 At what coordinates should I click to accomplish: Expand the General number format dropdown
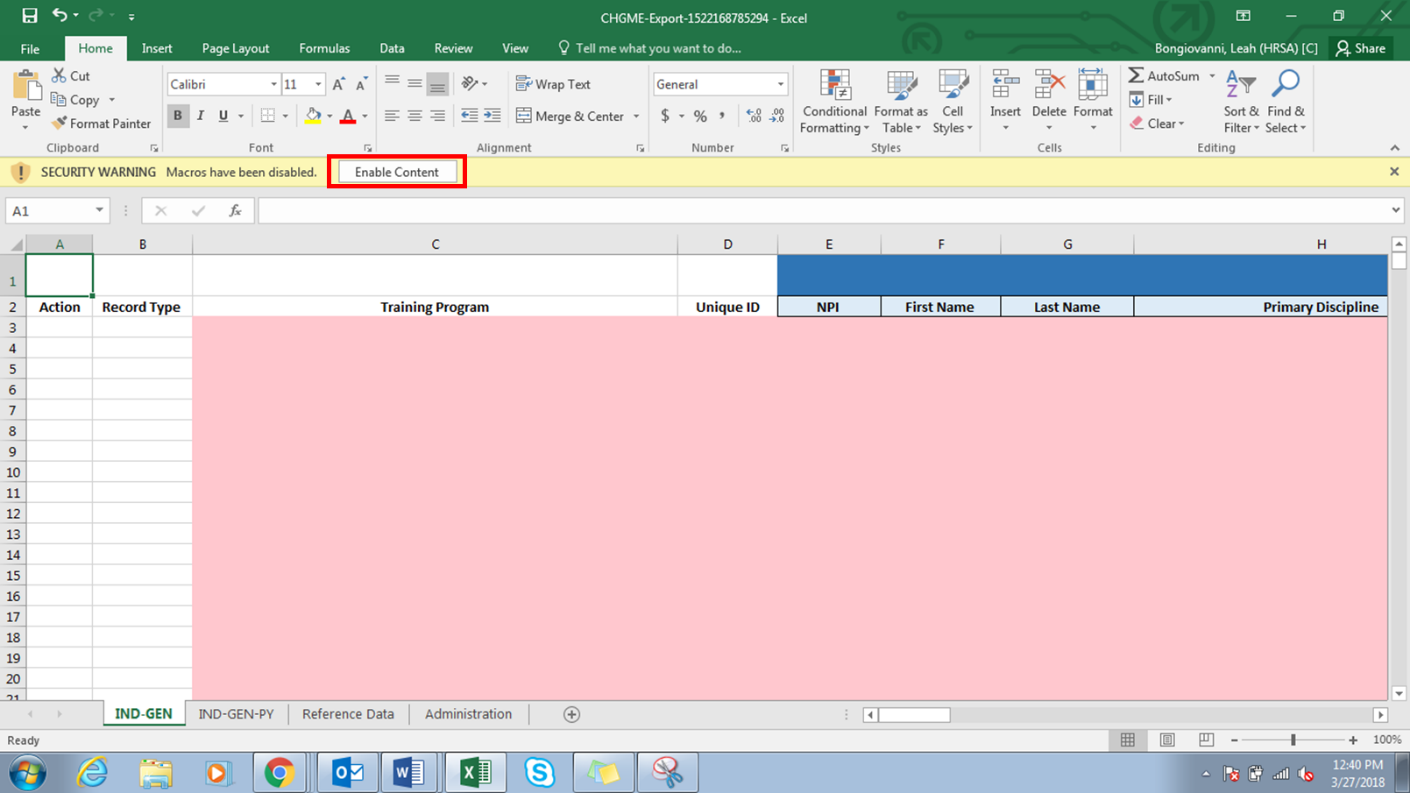(780, 85)
